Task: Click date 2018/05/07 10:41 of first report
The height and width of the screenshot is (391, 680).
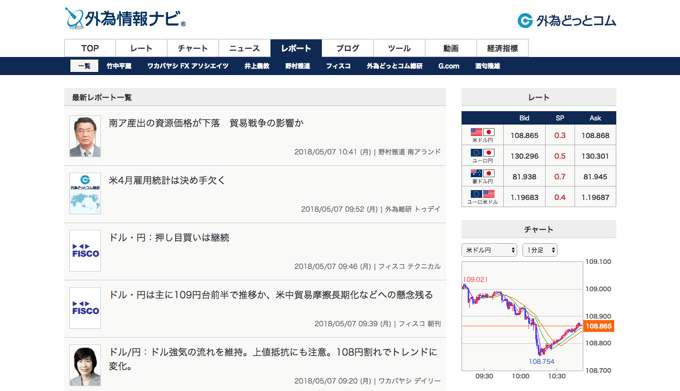Action: [x=333, y=152]
